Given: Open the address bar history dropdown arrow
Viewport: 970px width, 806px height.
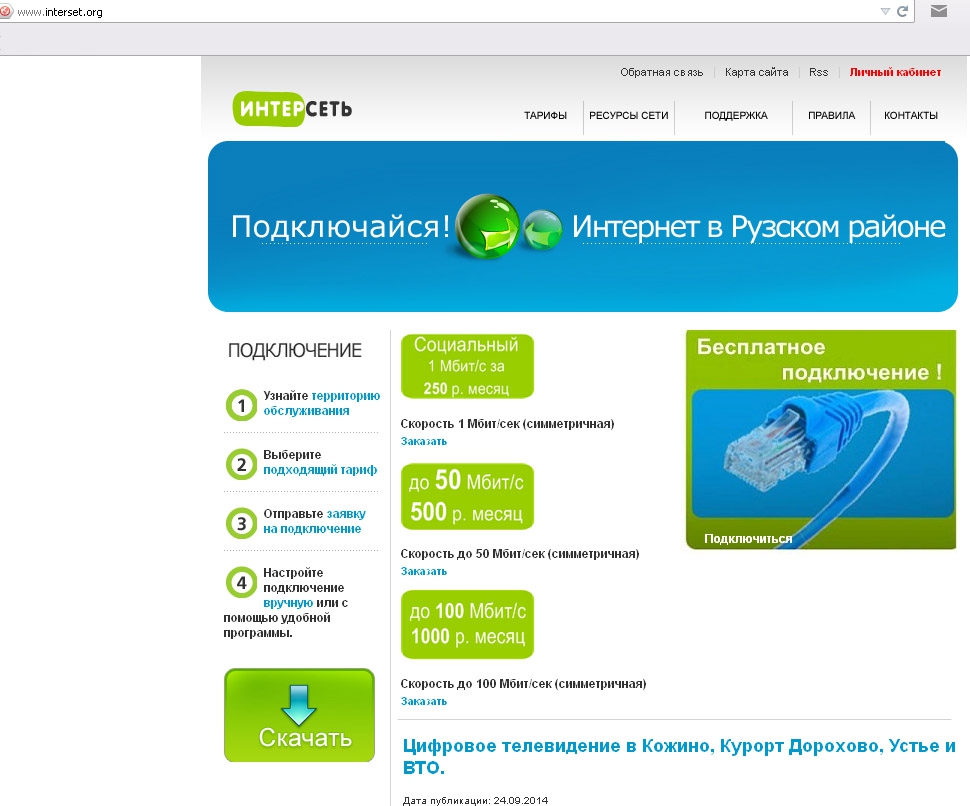Looking at the screenshot, I should (x=884, y=12).
